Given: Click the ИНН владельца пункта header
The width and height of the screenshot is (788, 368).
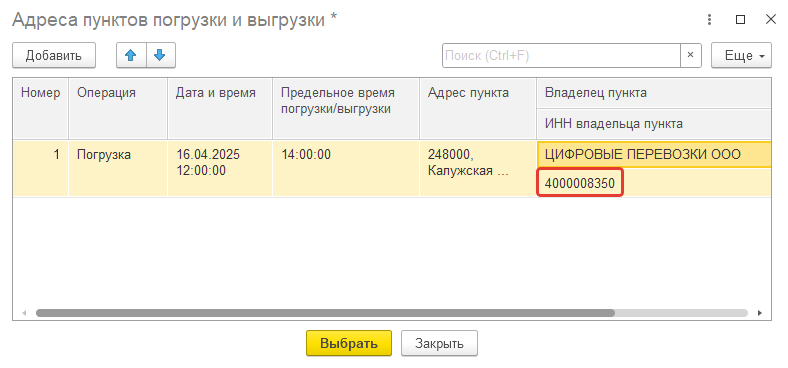Looking at the screenshot, I should (654, 124).
